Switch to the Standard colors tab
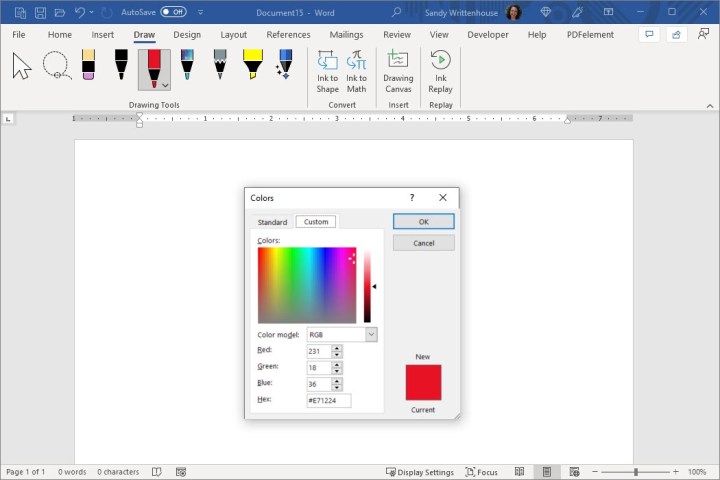 [x=272, y=222]
